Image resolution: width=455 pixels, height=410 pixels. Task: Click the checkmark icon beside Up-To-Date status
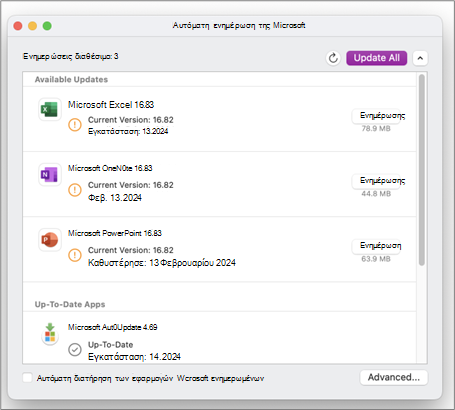[75, 350]
